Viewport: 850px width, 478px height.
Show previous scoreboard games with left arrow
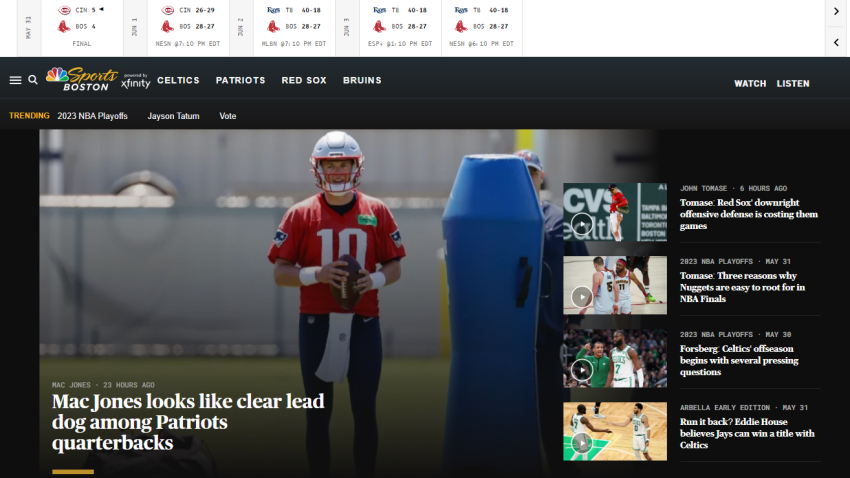(836, 42)
